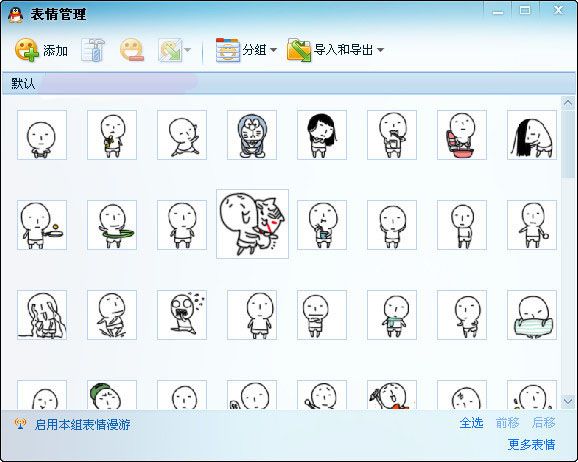Viewport: 578px width, 462px height.
Task: Click the 添加 add emoticon button
Action: tap(41, 50)
